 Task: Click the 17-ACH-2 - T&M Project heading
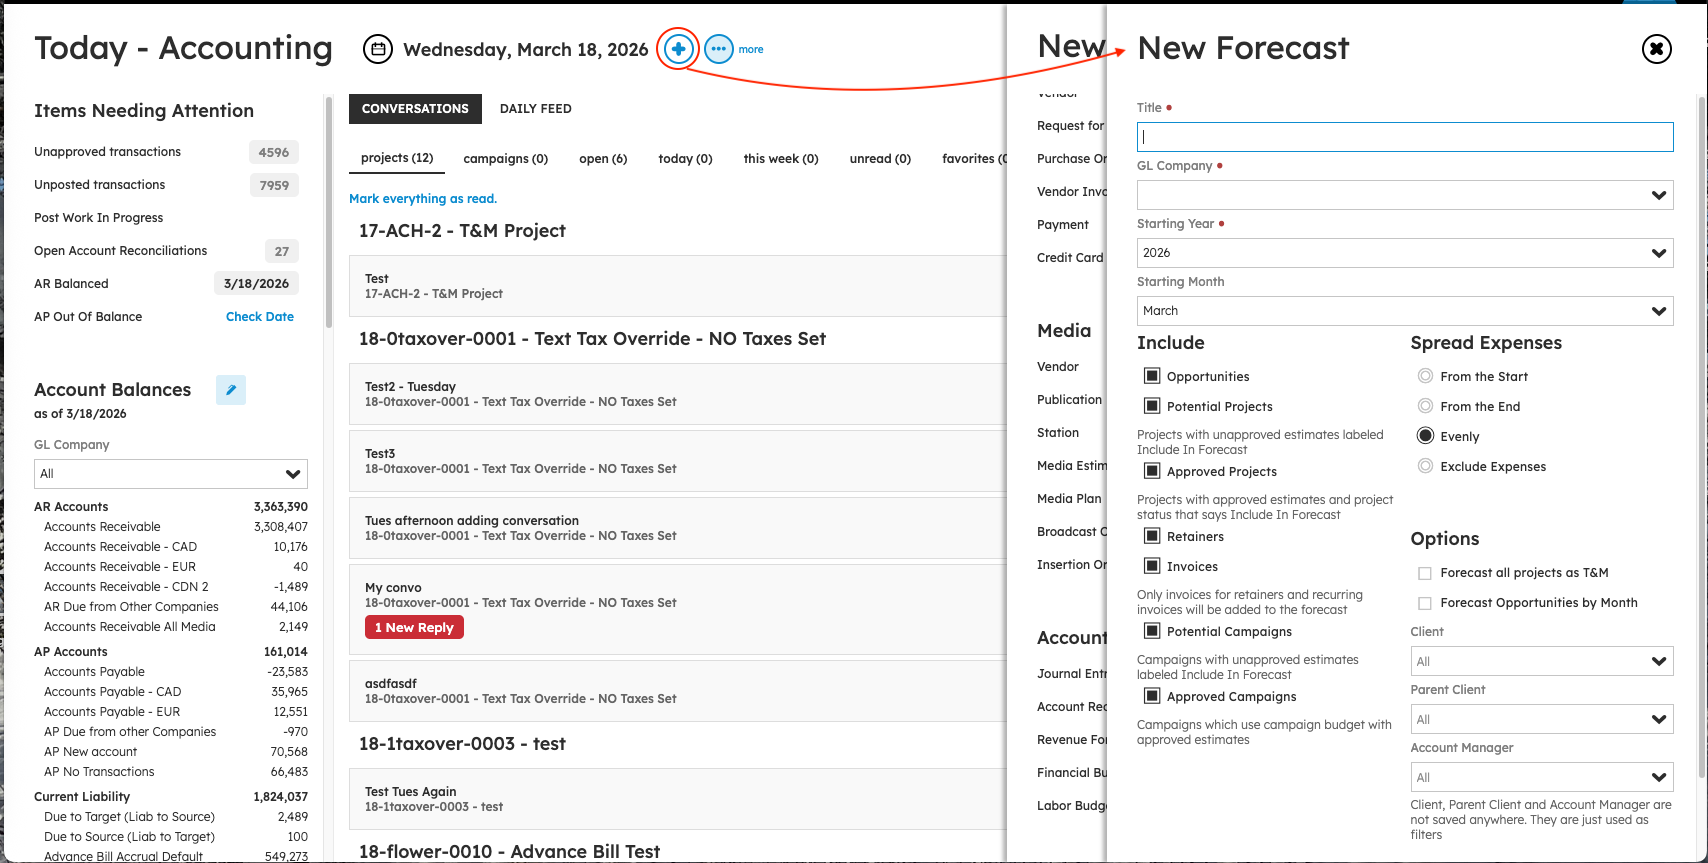[462, 231]
